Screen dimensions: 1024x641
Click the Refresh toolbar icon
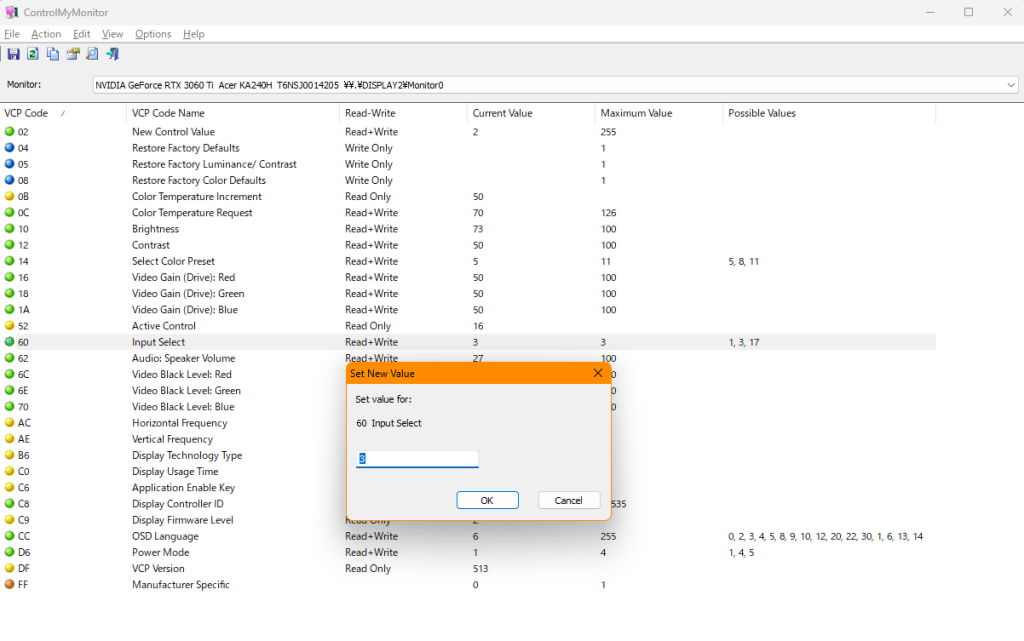[x=33, y=54]
